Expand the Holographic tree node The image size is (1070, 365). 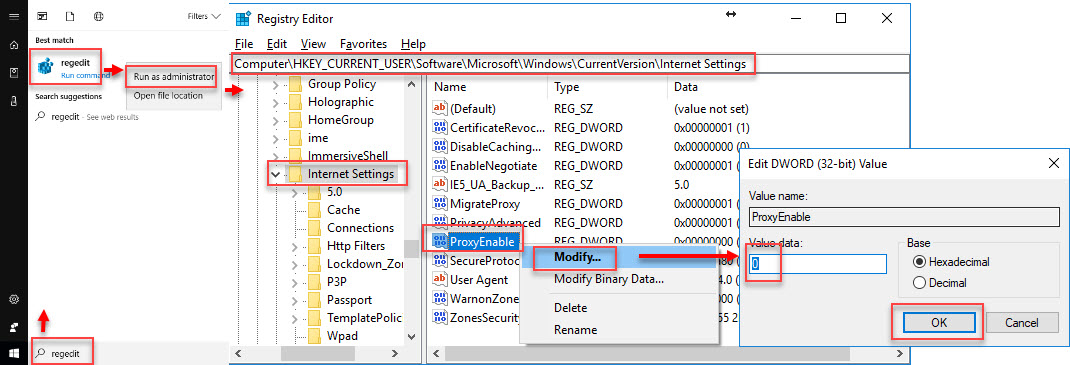click(275, 102)
